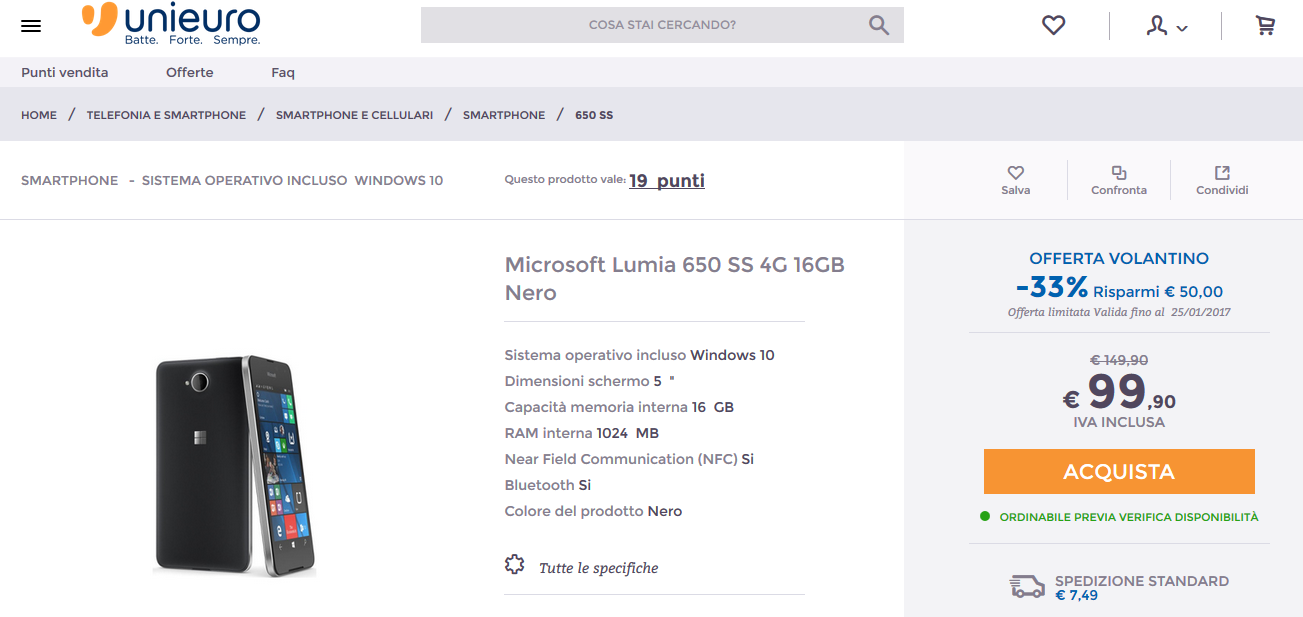This screenshot has height=617, width=1303.
Task: Open the Smartphone breadcrumb
Action: pos(504,115)
